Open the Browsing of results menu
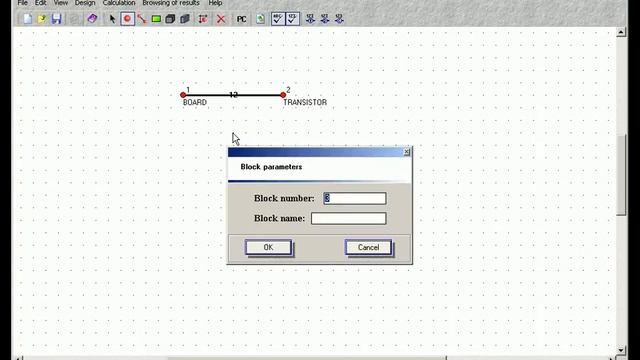 (x=171, y=3)
